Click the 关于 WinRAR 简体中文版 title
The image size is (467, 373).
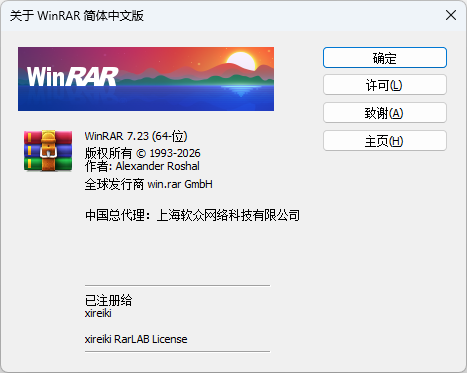[77, 16]
